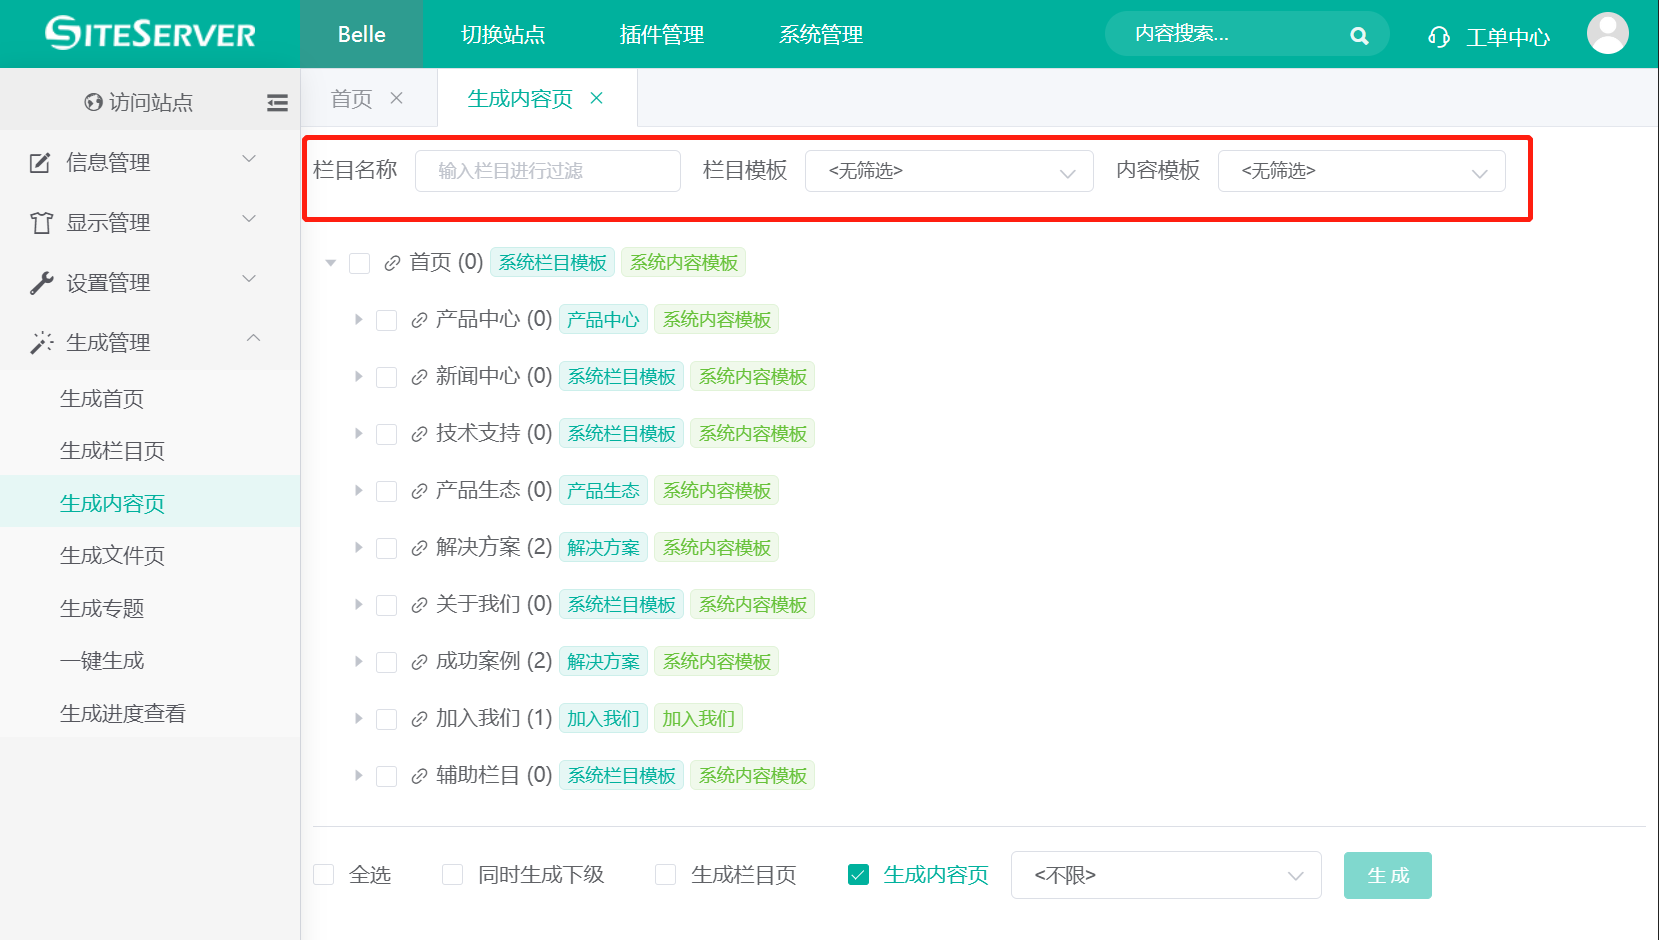Click the 系统栏目模板 tag for 首页
The width and height of the screenshot is (1659, 940).
pos(552,263)
